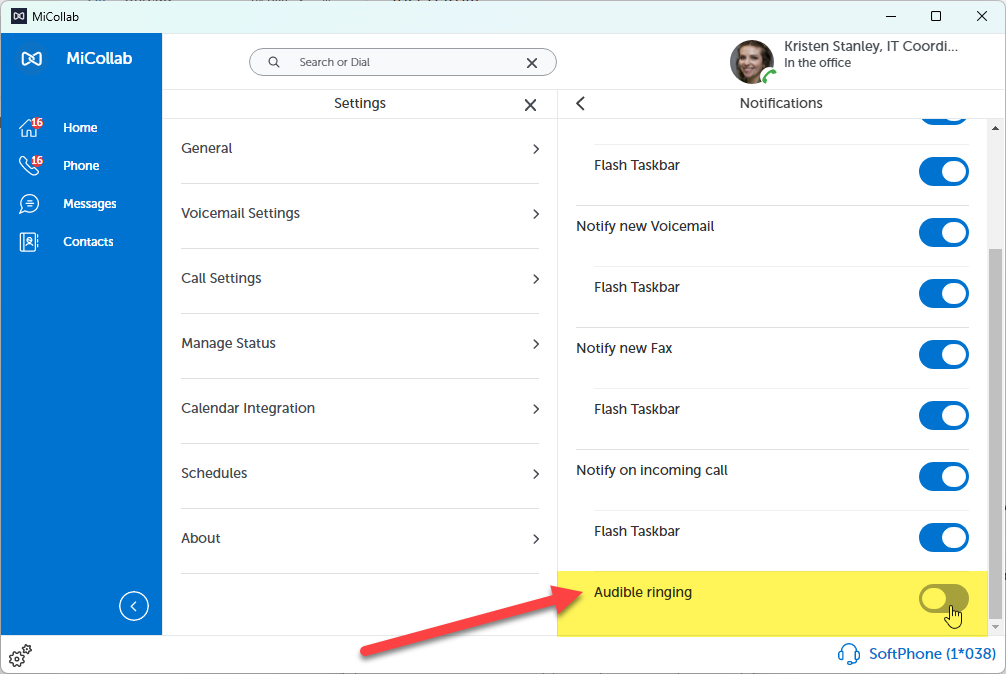1006x674 pixels.
Task: Open the Home icon with badge
Action: click(30, 128)
